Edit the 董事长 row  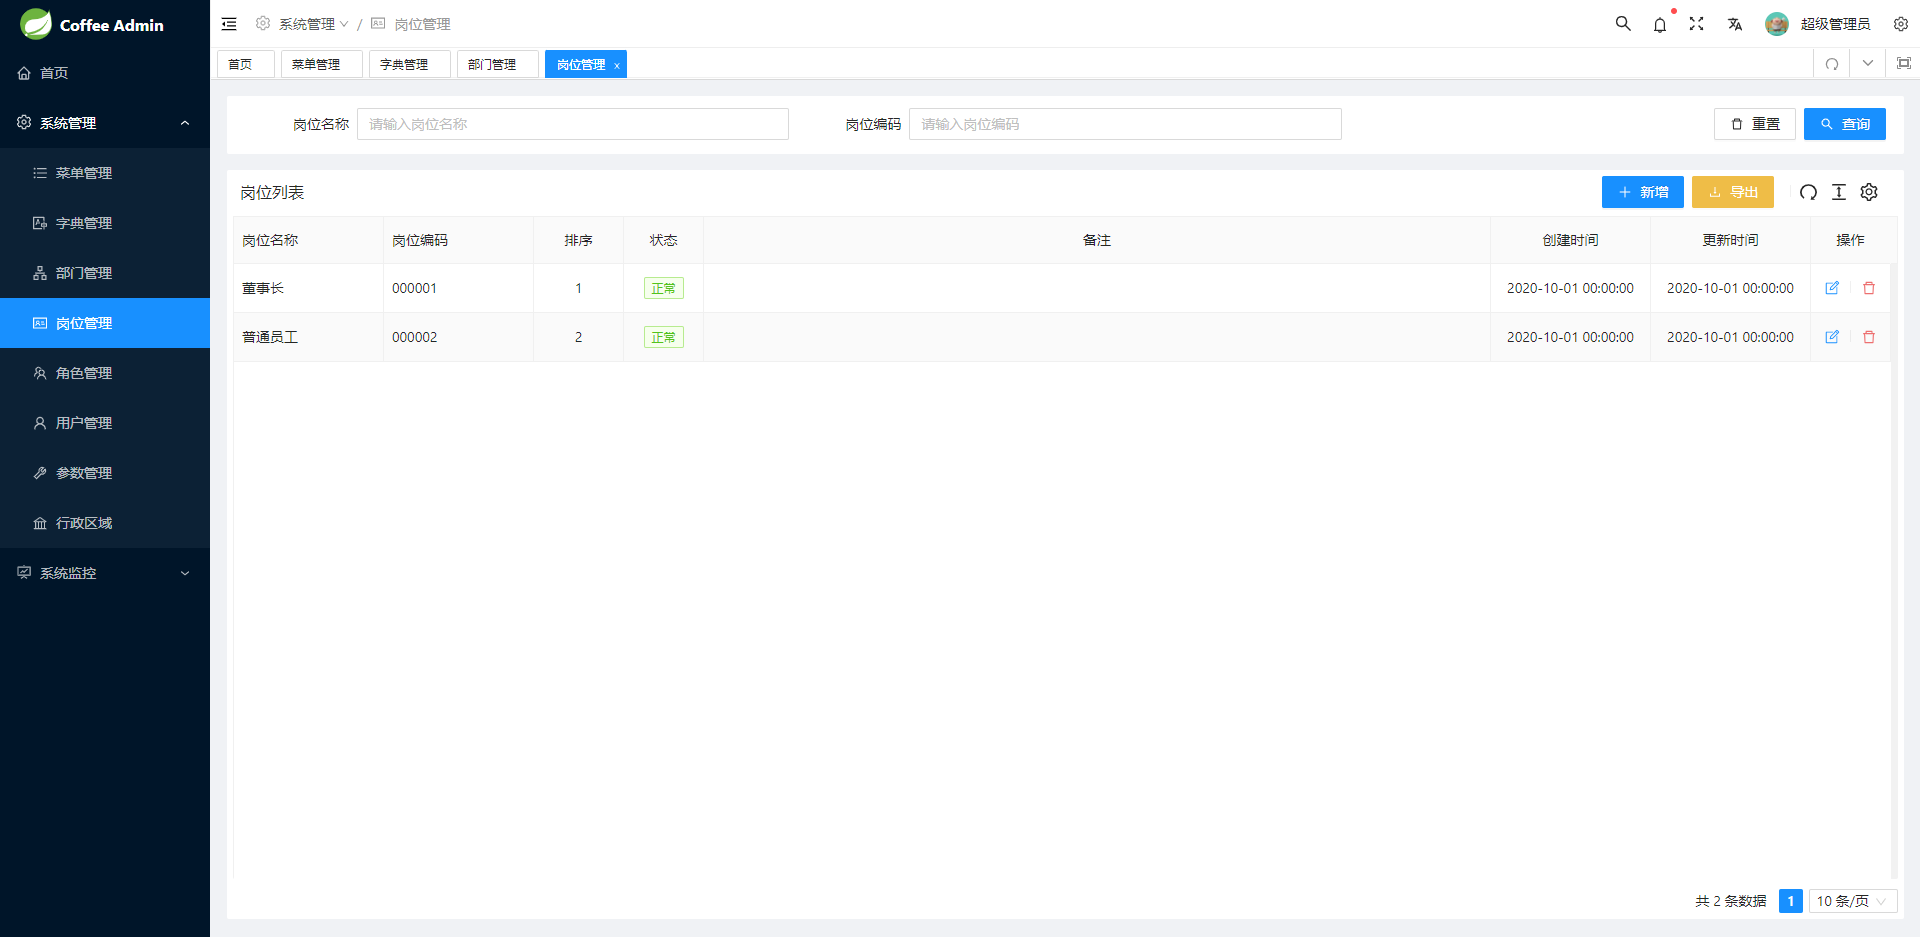pos(1832,288)
